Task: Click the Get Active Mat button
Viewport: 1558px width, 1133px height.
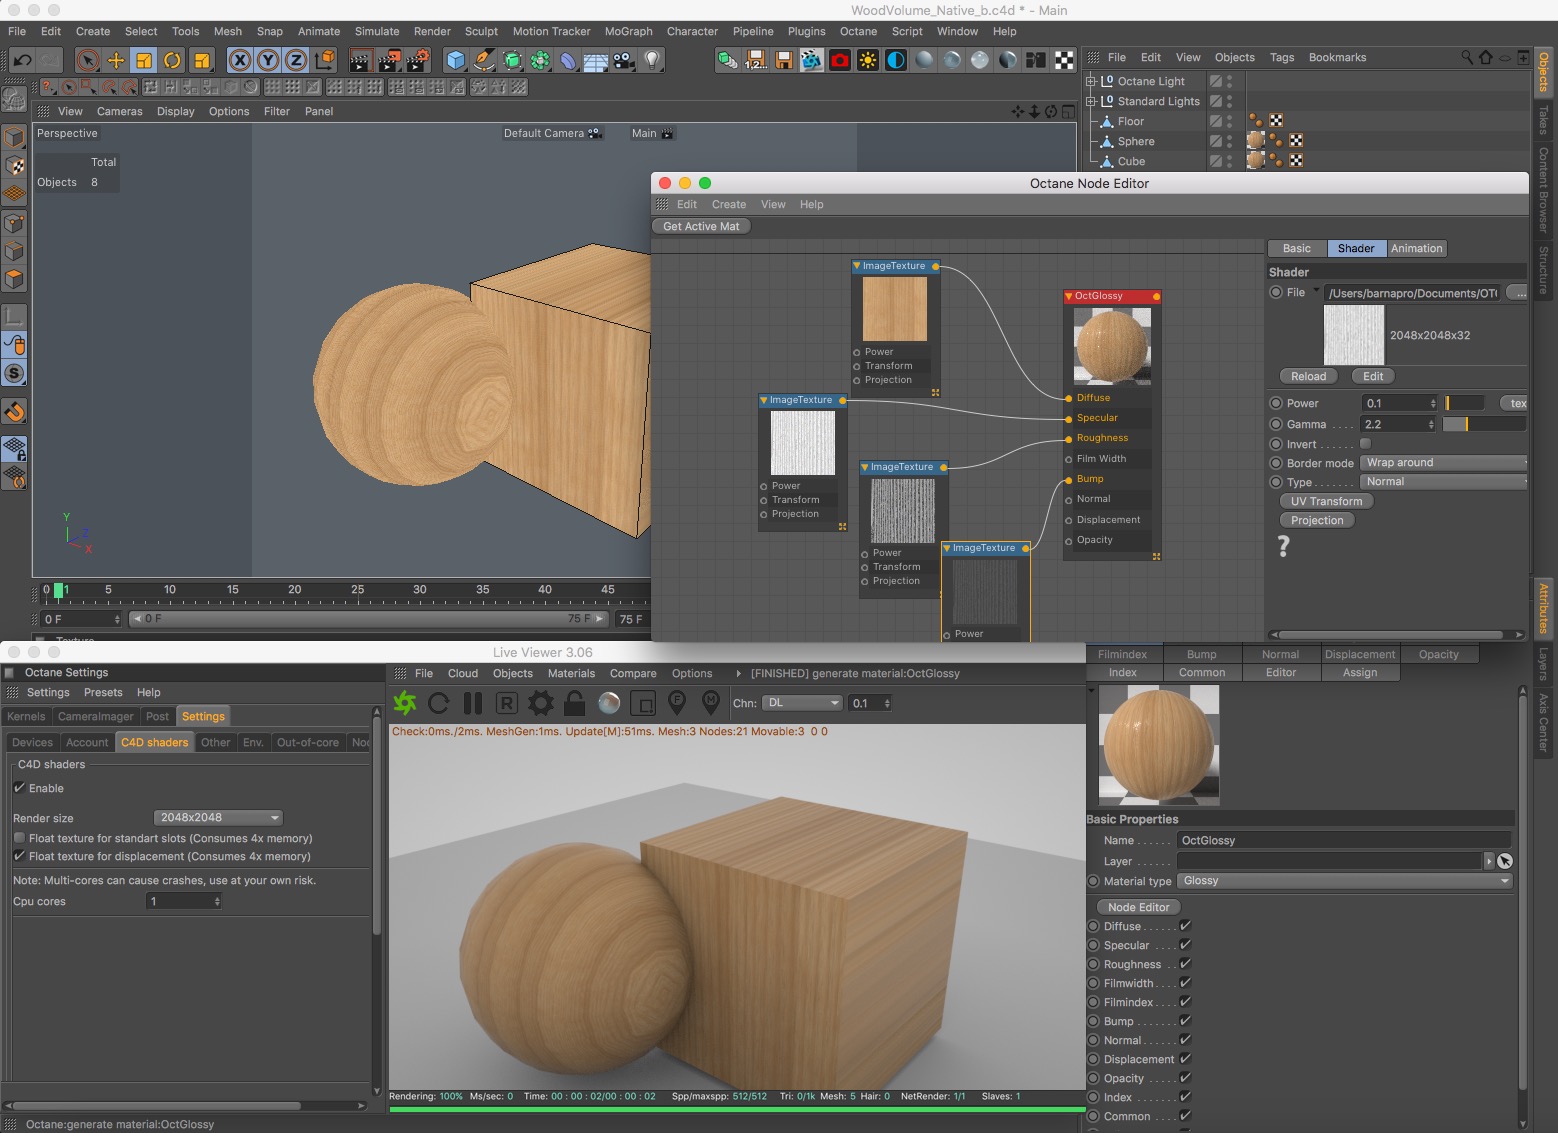Action: click(701, 227)
